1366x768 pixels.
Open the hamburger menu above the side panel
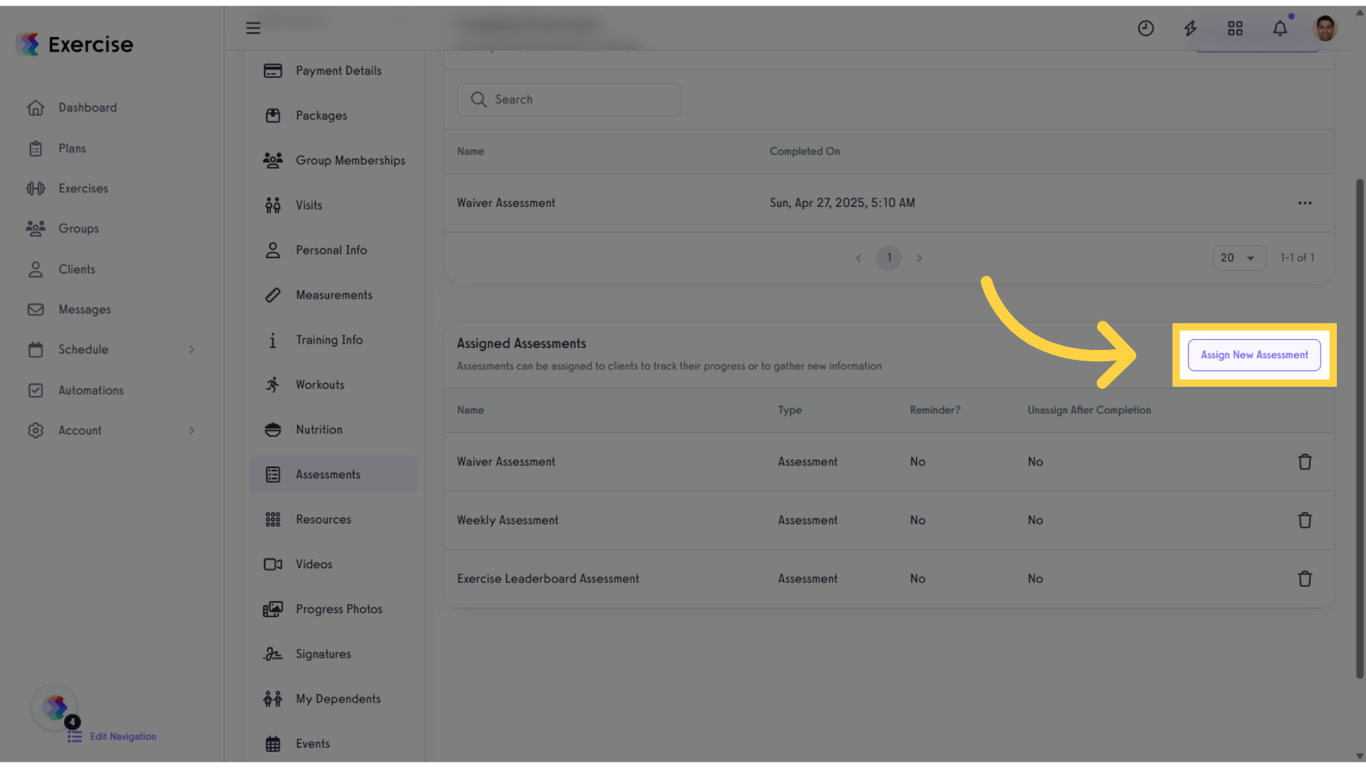[x=253, y=28]
